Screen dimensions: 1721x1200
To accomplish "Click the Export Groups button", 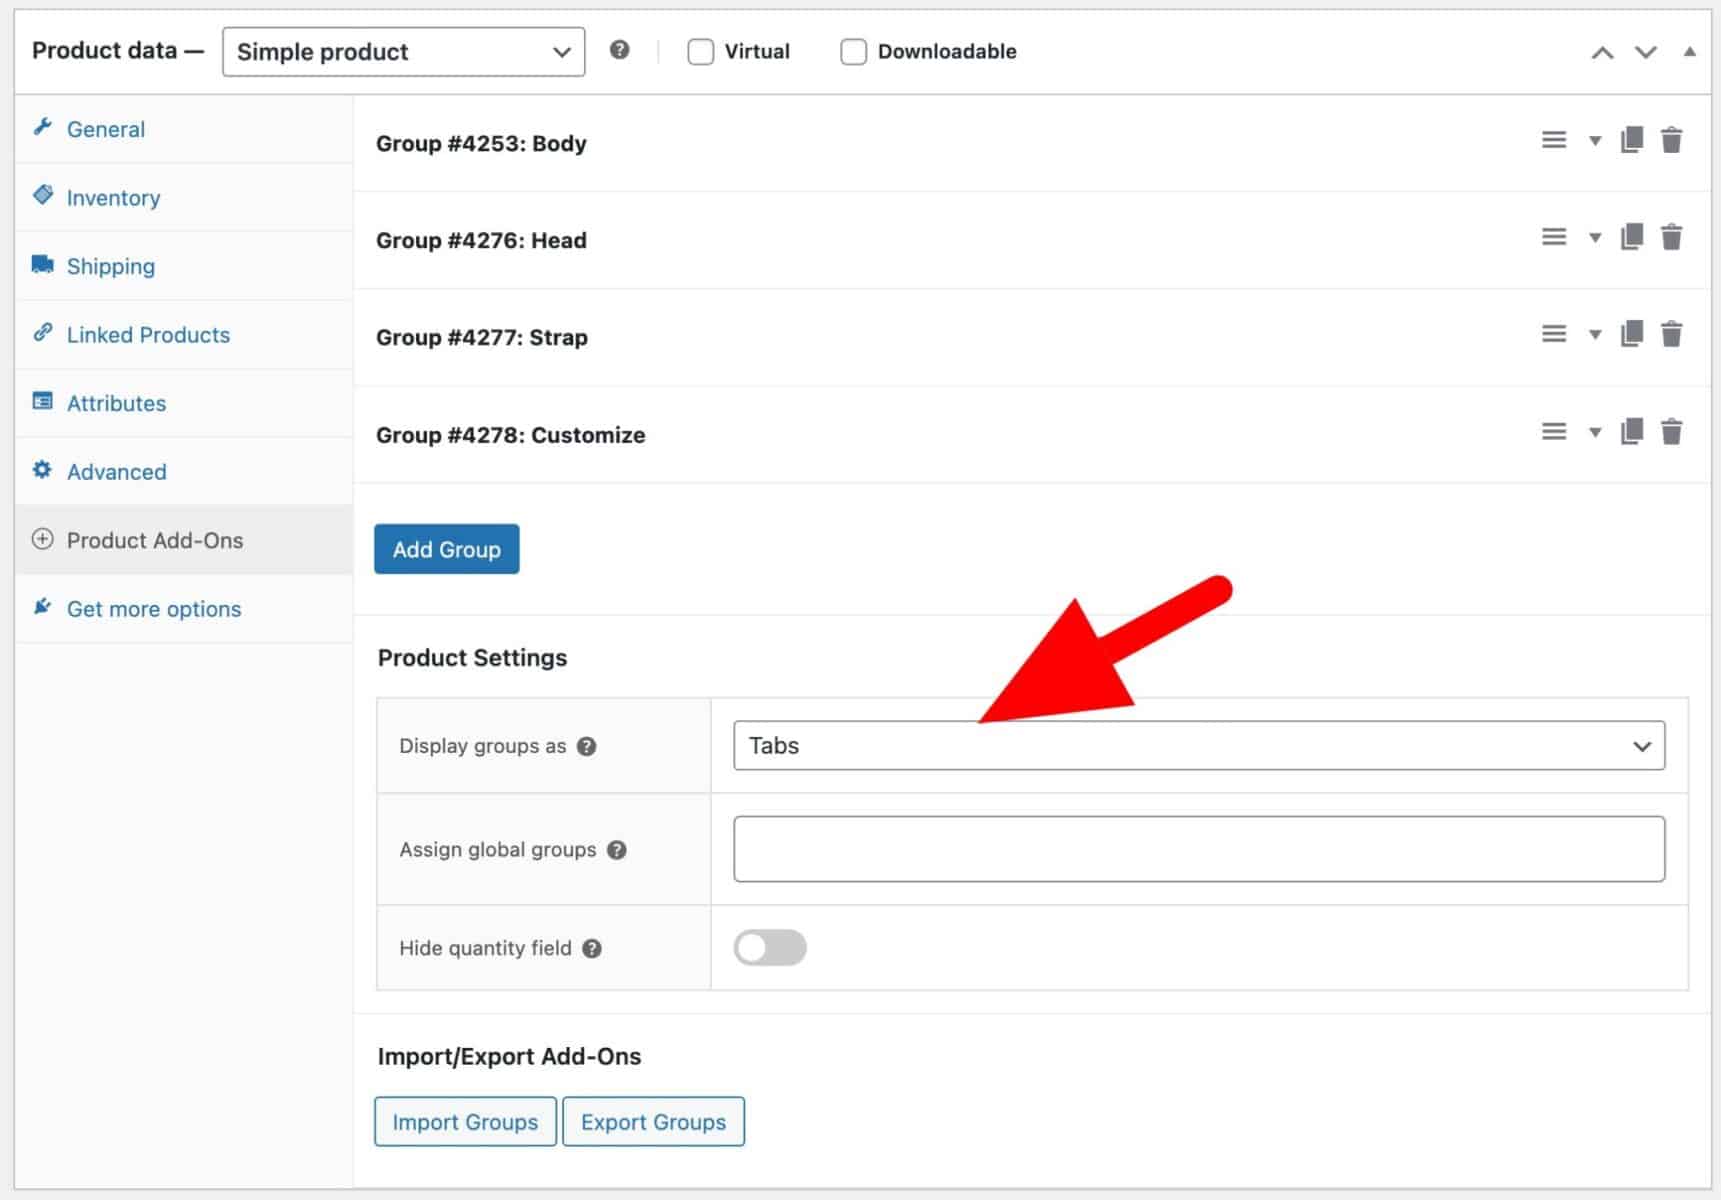I will 653,1121.
